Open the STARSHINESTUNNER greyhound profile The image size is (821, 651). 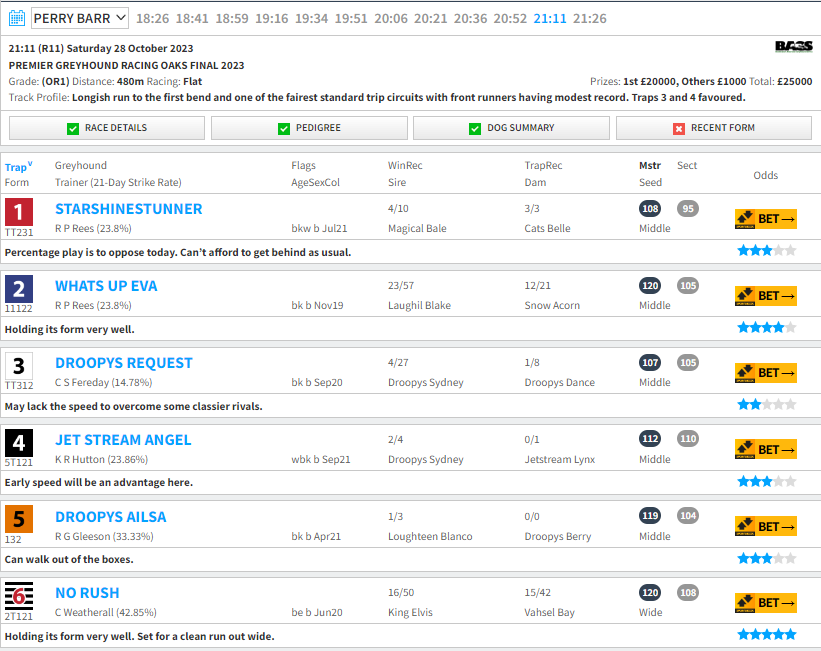click(x=129, y=209)
